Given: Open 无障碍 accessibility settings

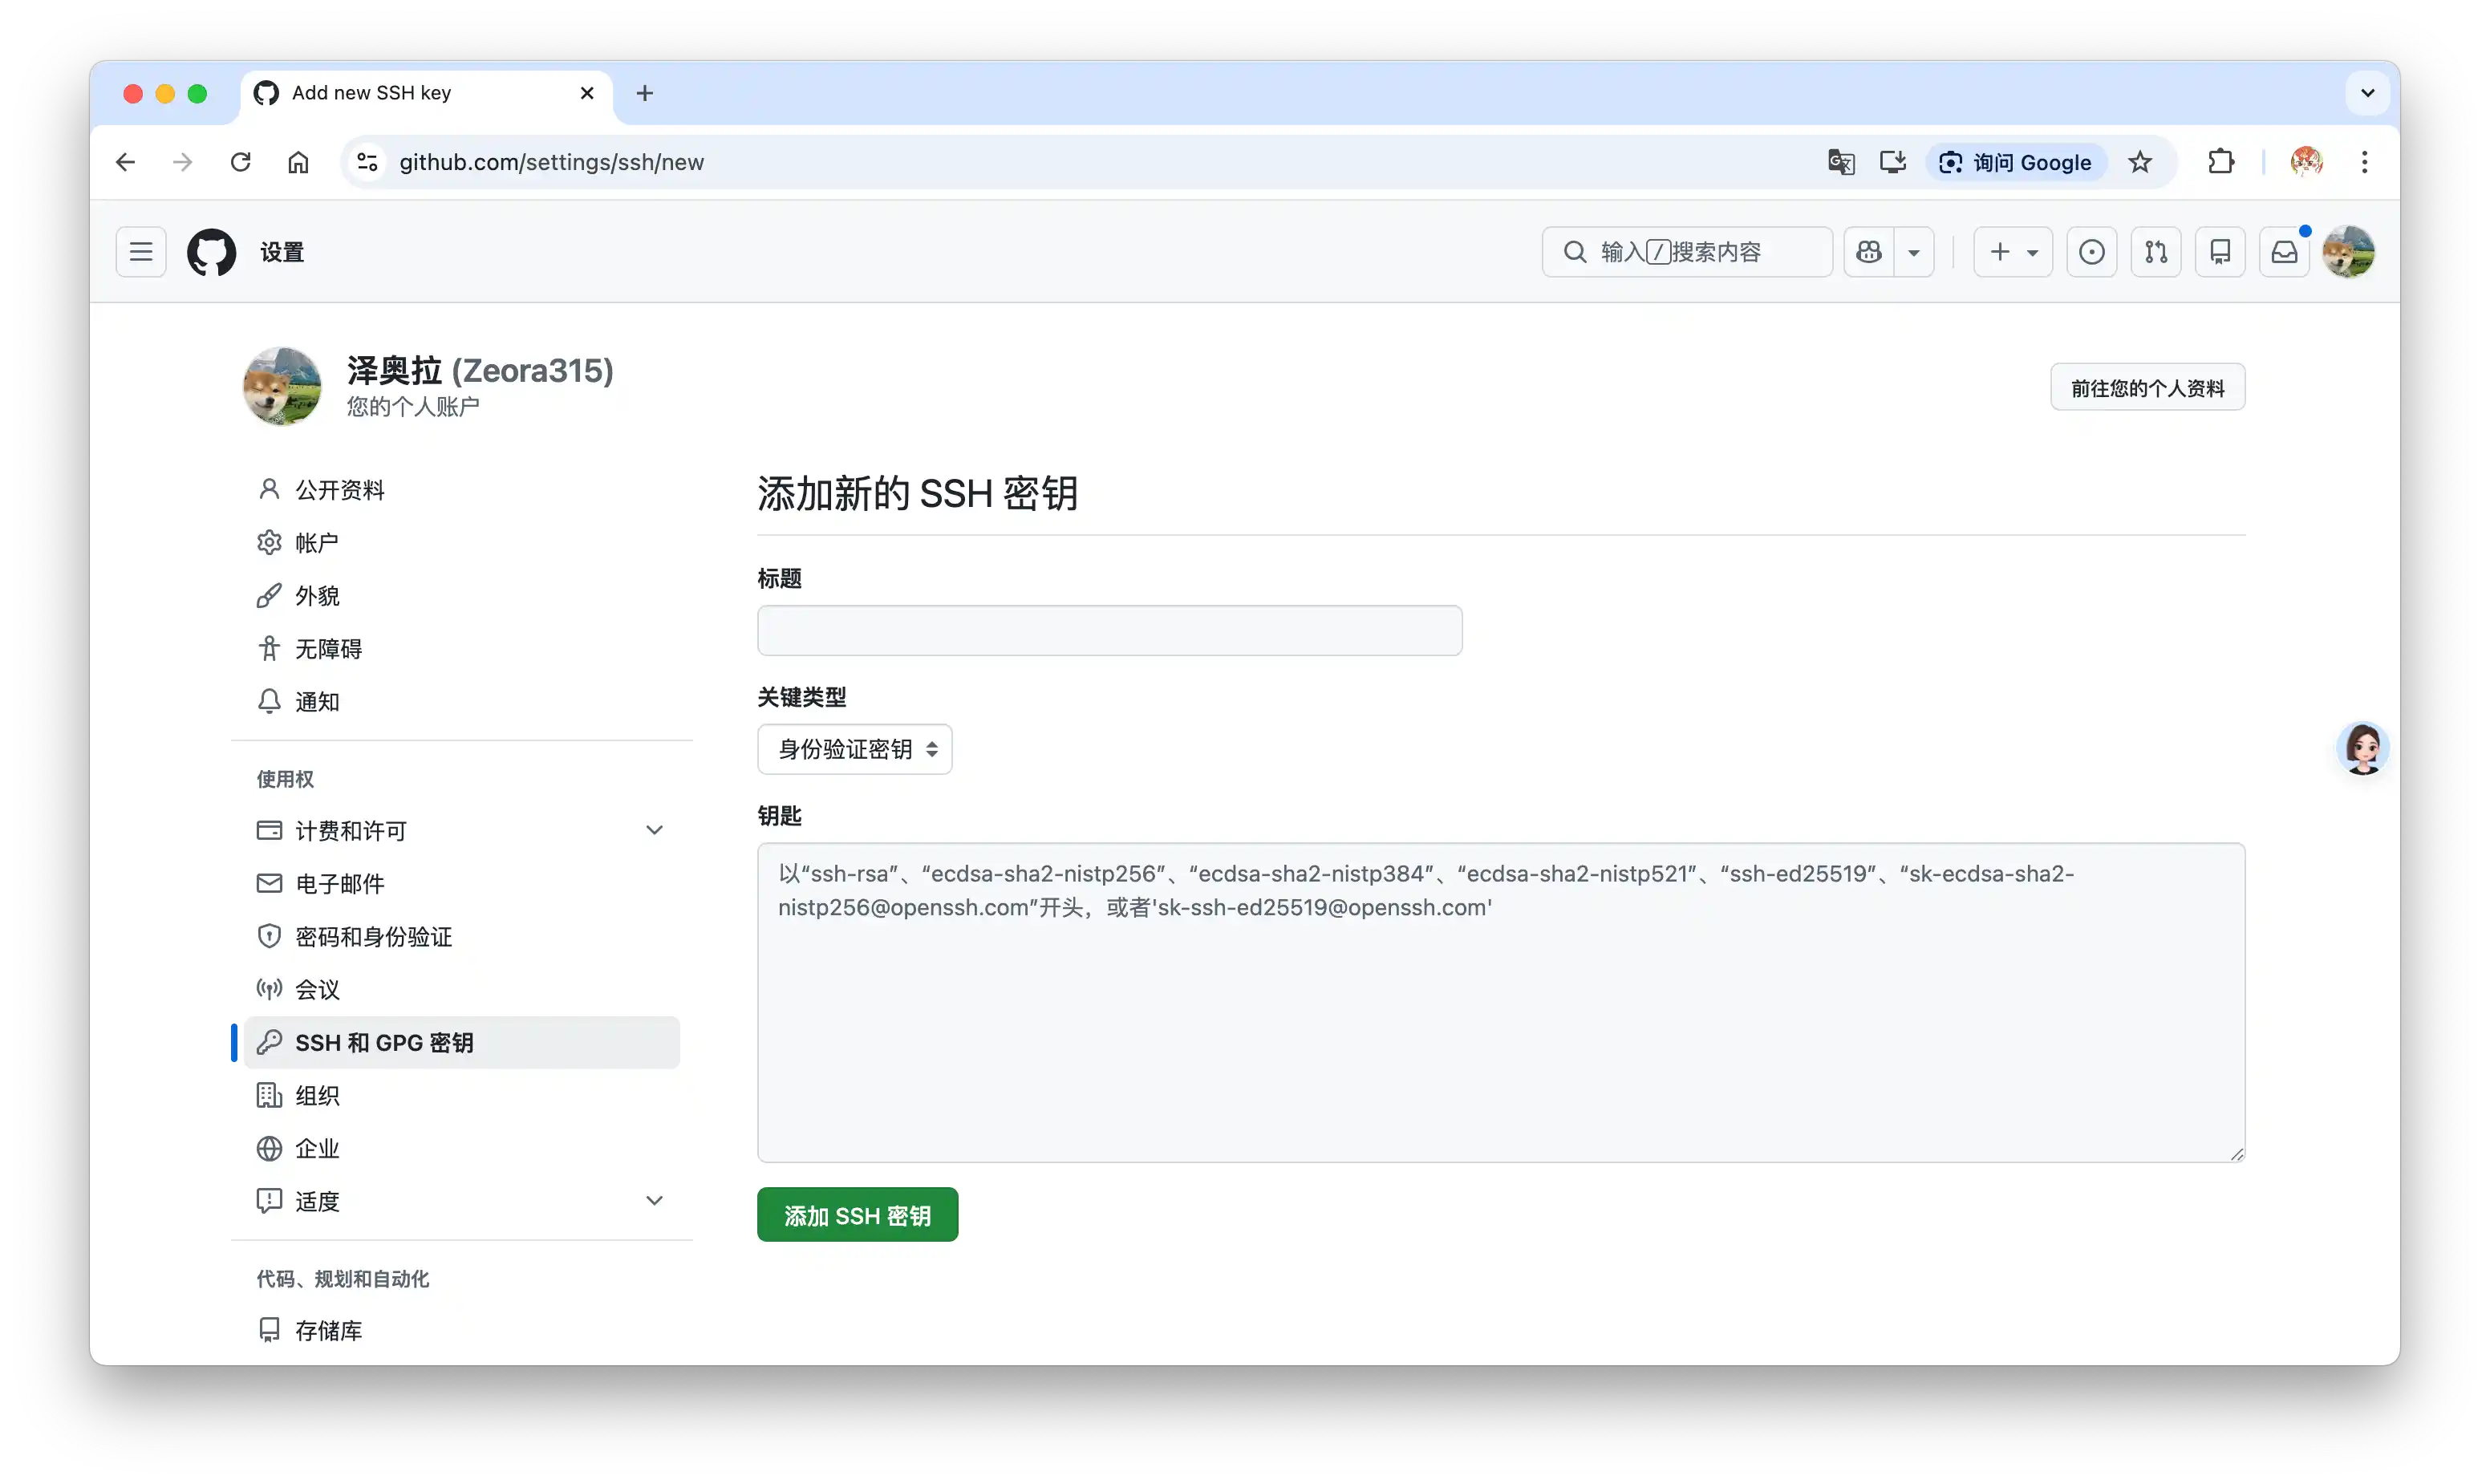Looking at the screenshot, I should (461, 648).
